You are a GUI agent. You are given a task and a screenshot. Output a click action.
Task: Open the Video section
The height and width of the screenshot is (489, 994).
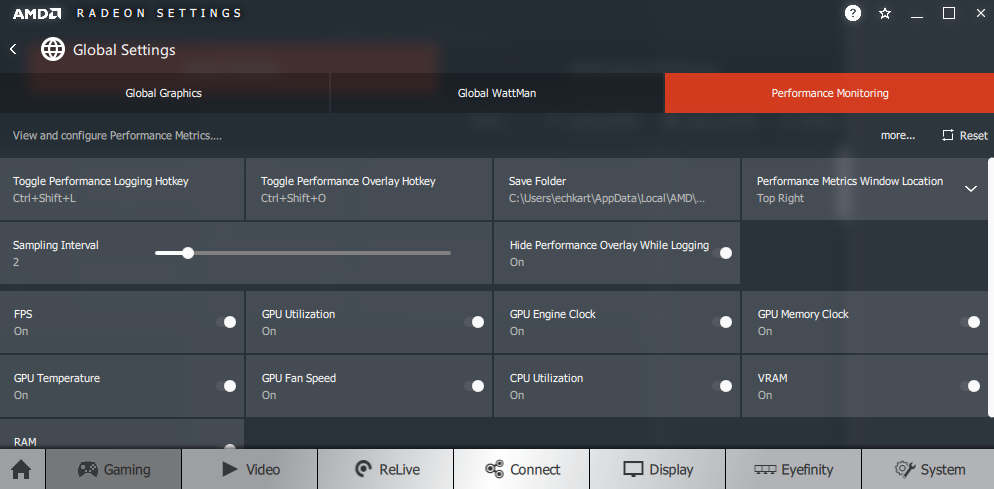click(x=250, y=469)
